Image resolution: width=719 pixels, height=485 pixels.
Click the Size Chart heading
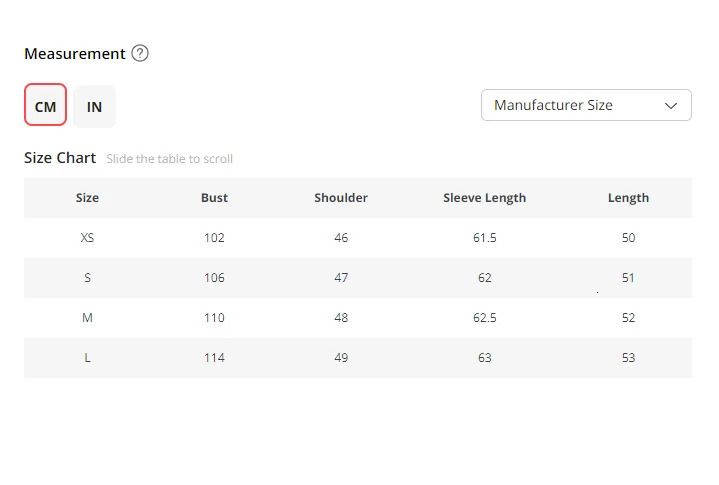(60, 158)
